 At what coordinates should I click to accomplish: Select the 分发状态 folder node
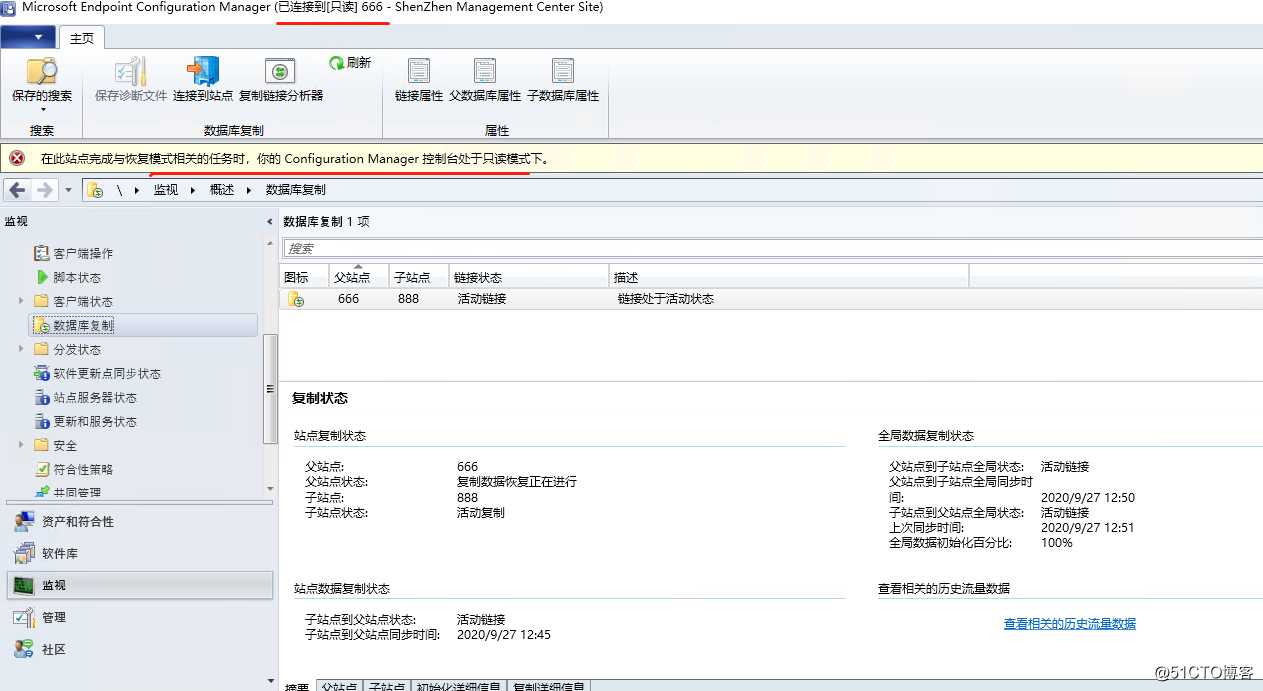pos(77,349)
